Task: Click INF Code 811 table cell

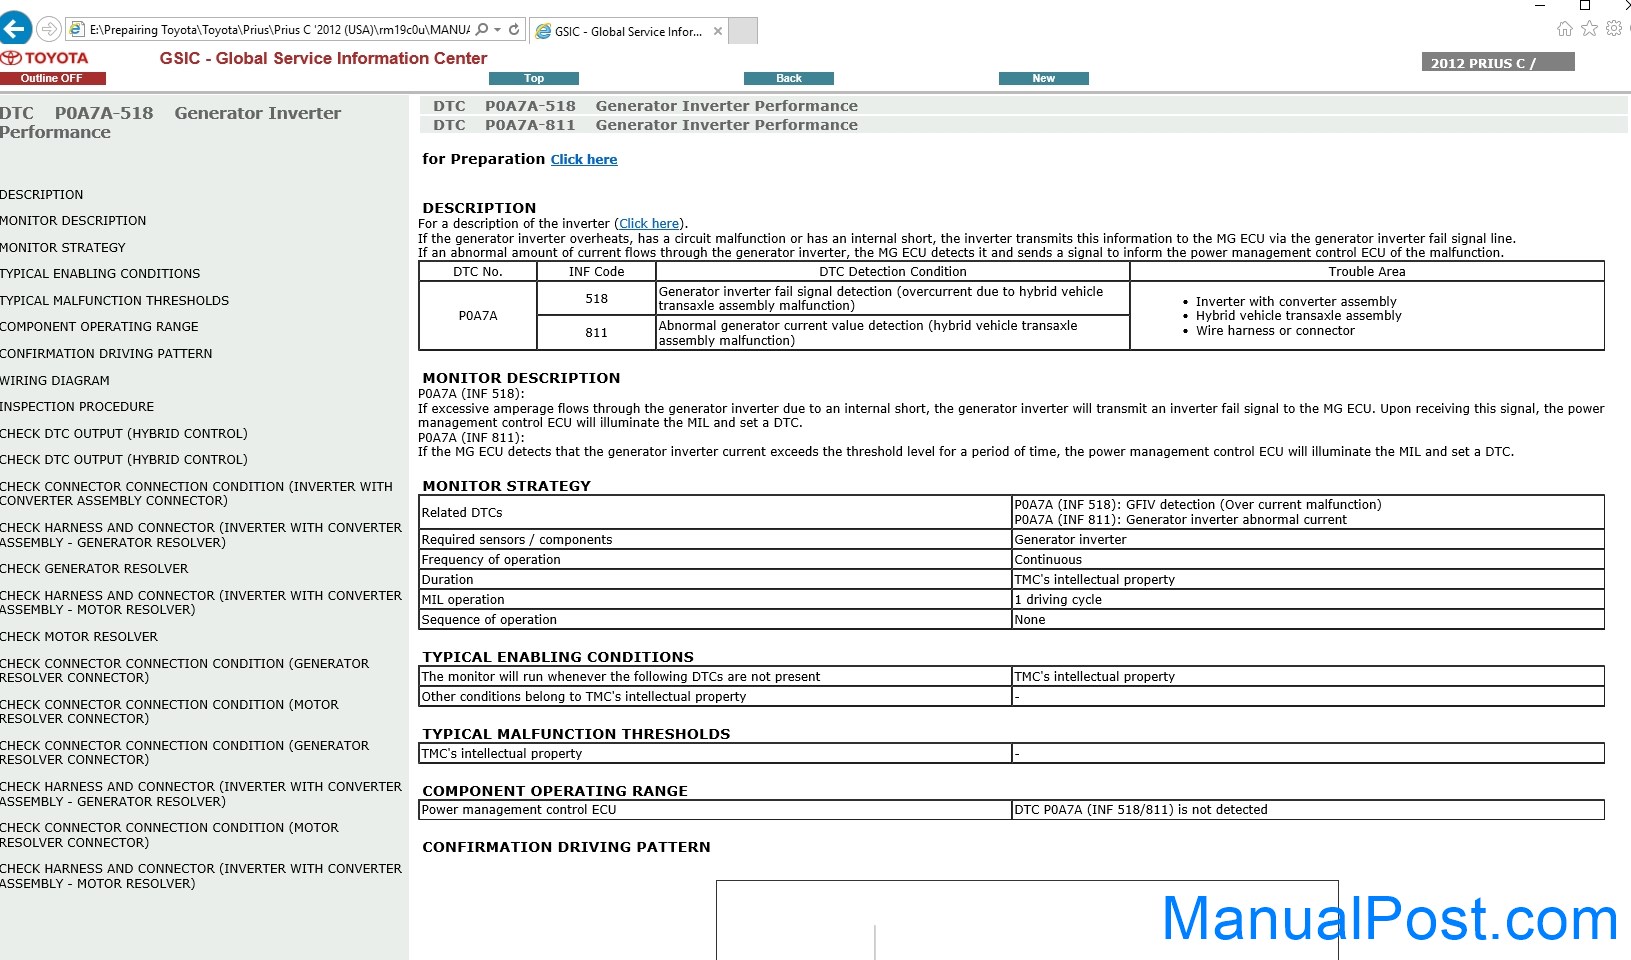Action: pos(596,333)
